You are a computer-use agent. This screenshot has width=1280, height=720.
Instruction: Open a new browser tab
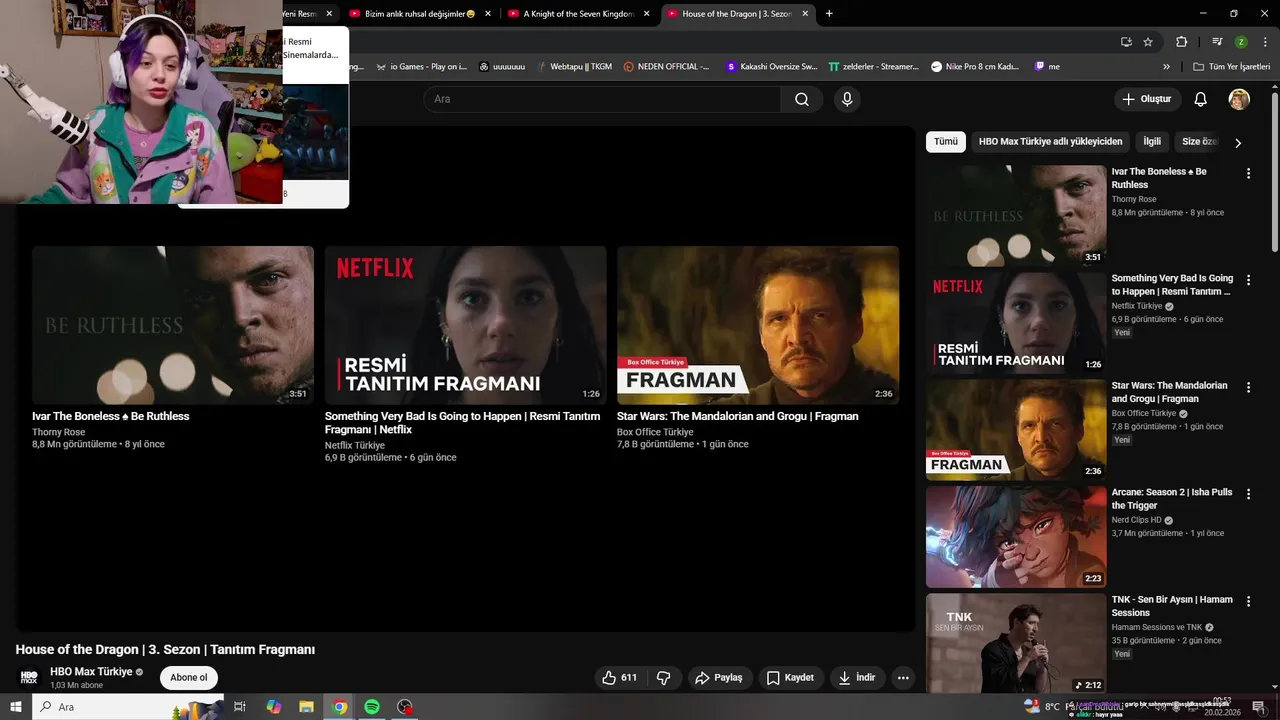(829, 14)
